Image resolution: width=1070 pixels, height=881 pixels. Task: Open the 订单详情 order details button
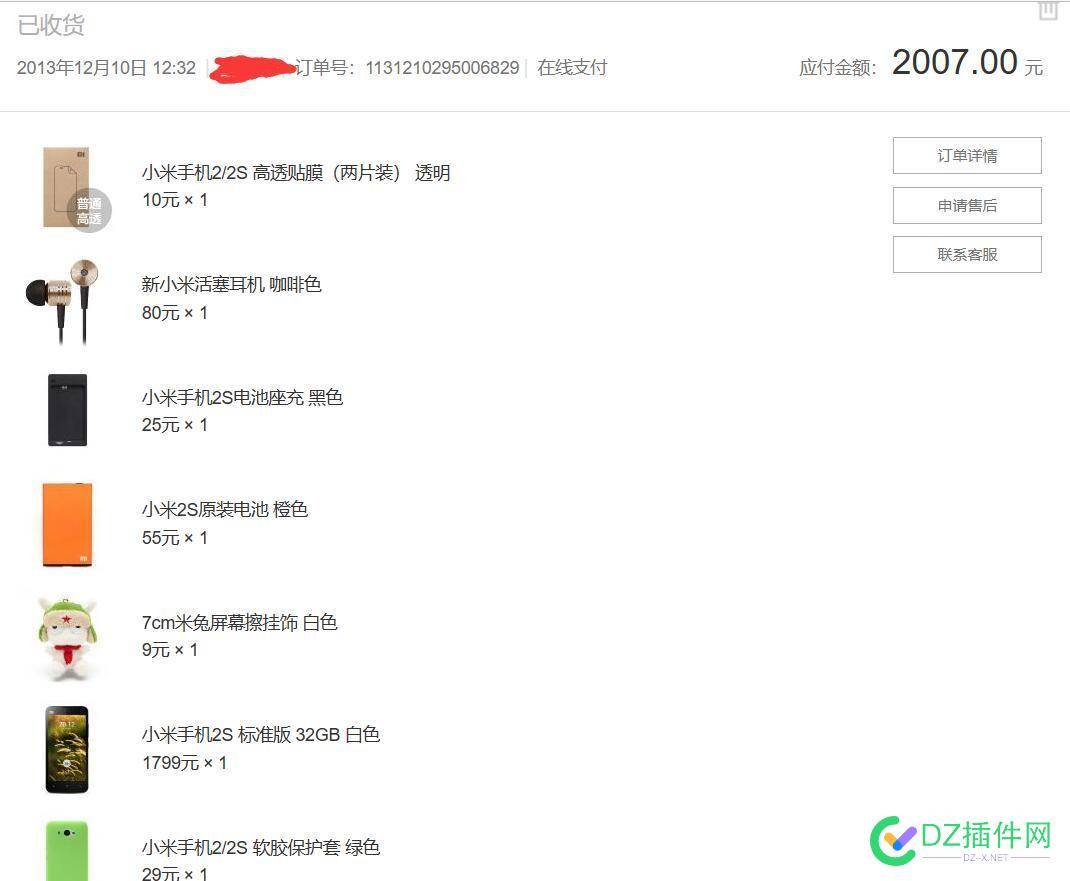pos(967,156)
